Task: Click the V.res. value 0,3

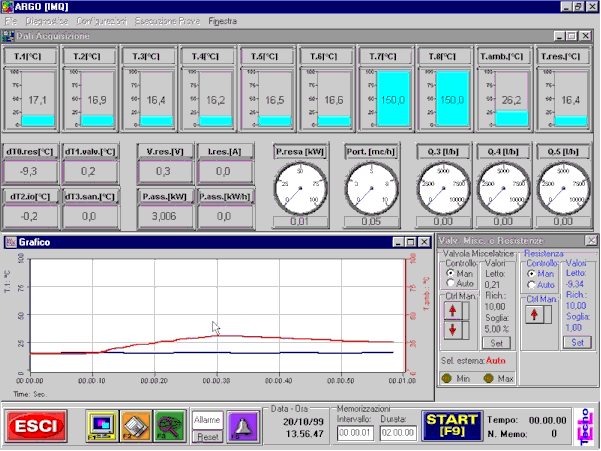Action: (164, 171)
